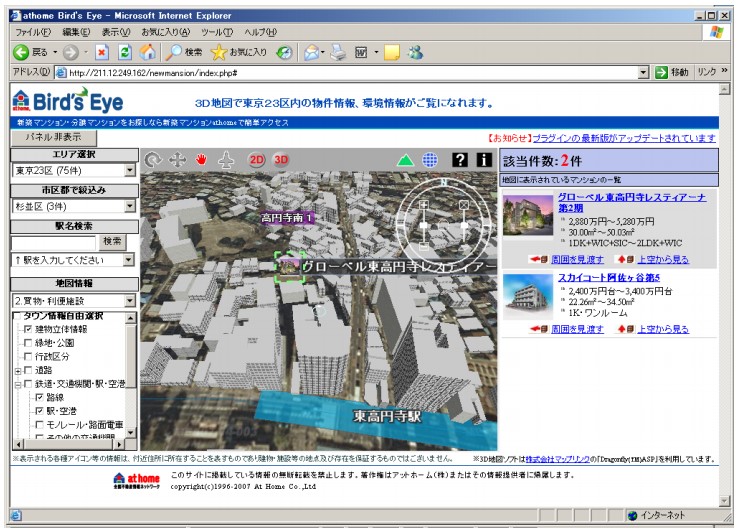
Task: Activate the red hand pan tool
Action: [x=201, y=160]
